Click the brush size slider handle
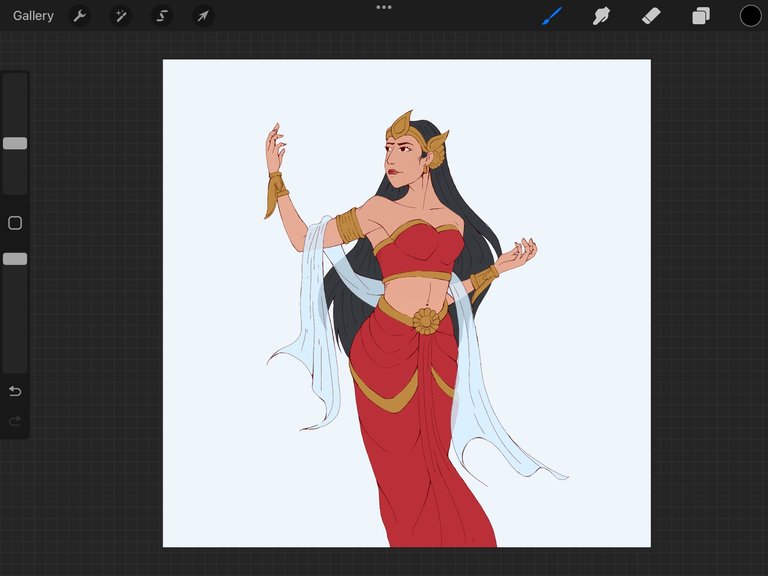Screen dimensions: 768x576 click(15, 143)
